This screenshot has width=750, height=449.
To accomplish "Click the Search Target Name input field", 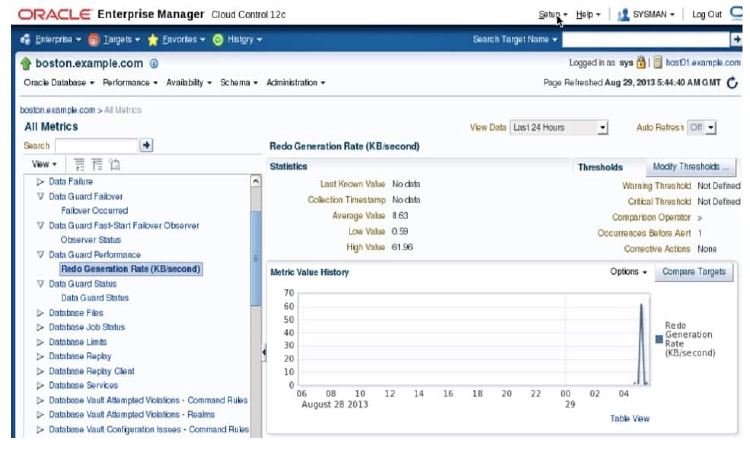I will coord(646,40).
